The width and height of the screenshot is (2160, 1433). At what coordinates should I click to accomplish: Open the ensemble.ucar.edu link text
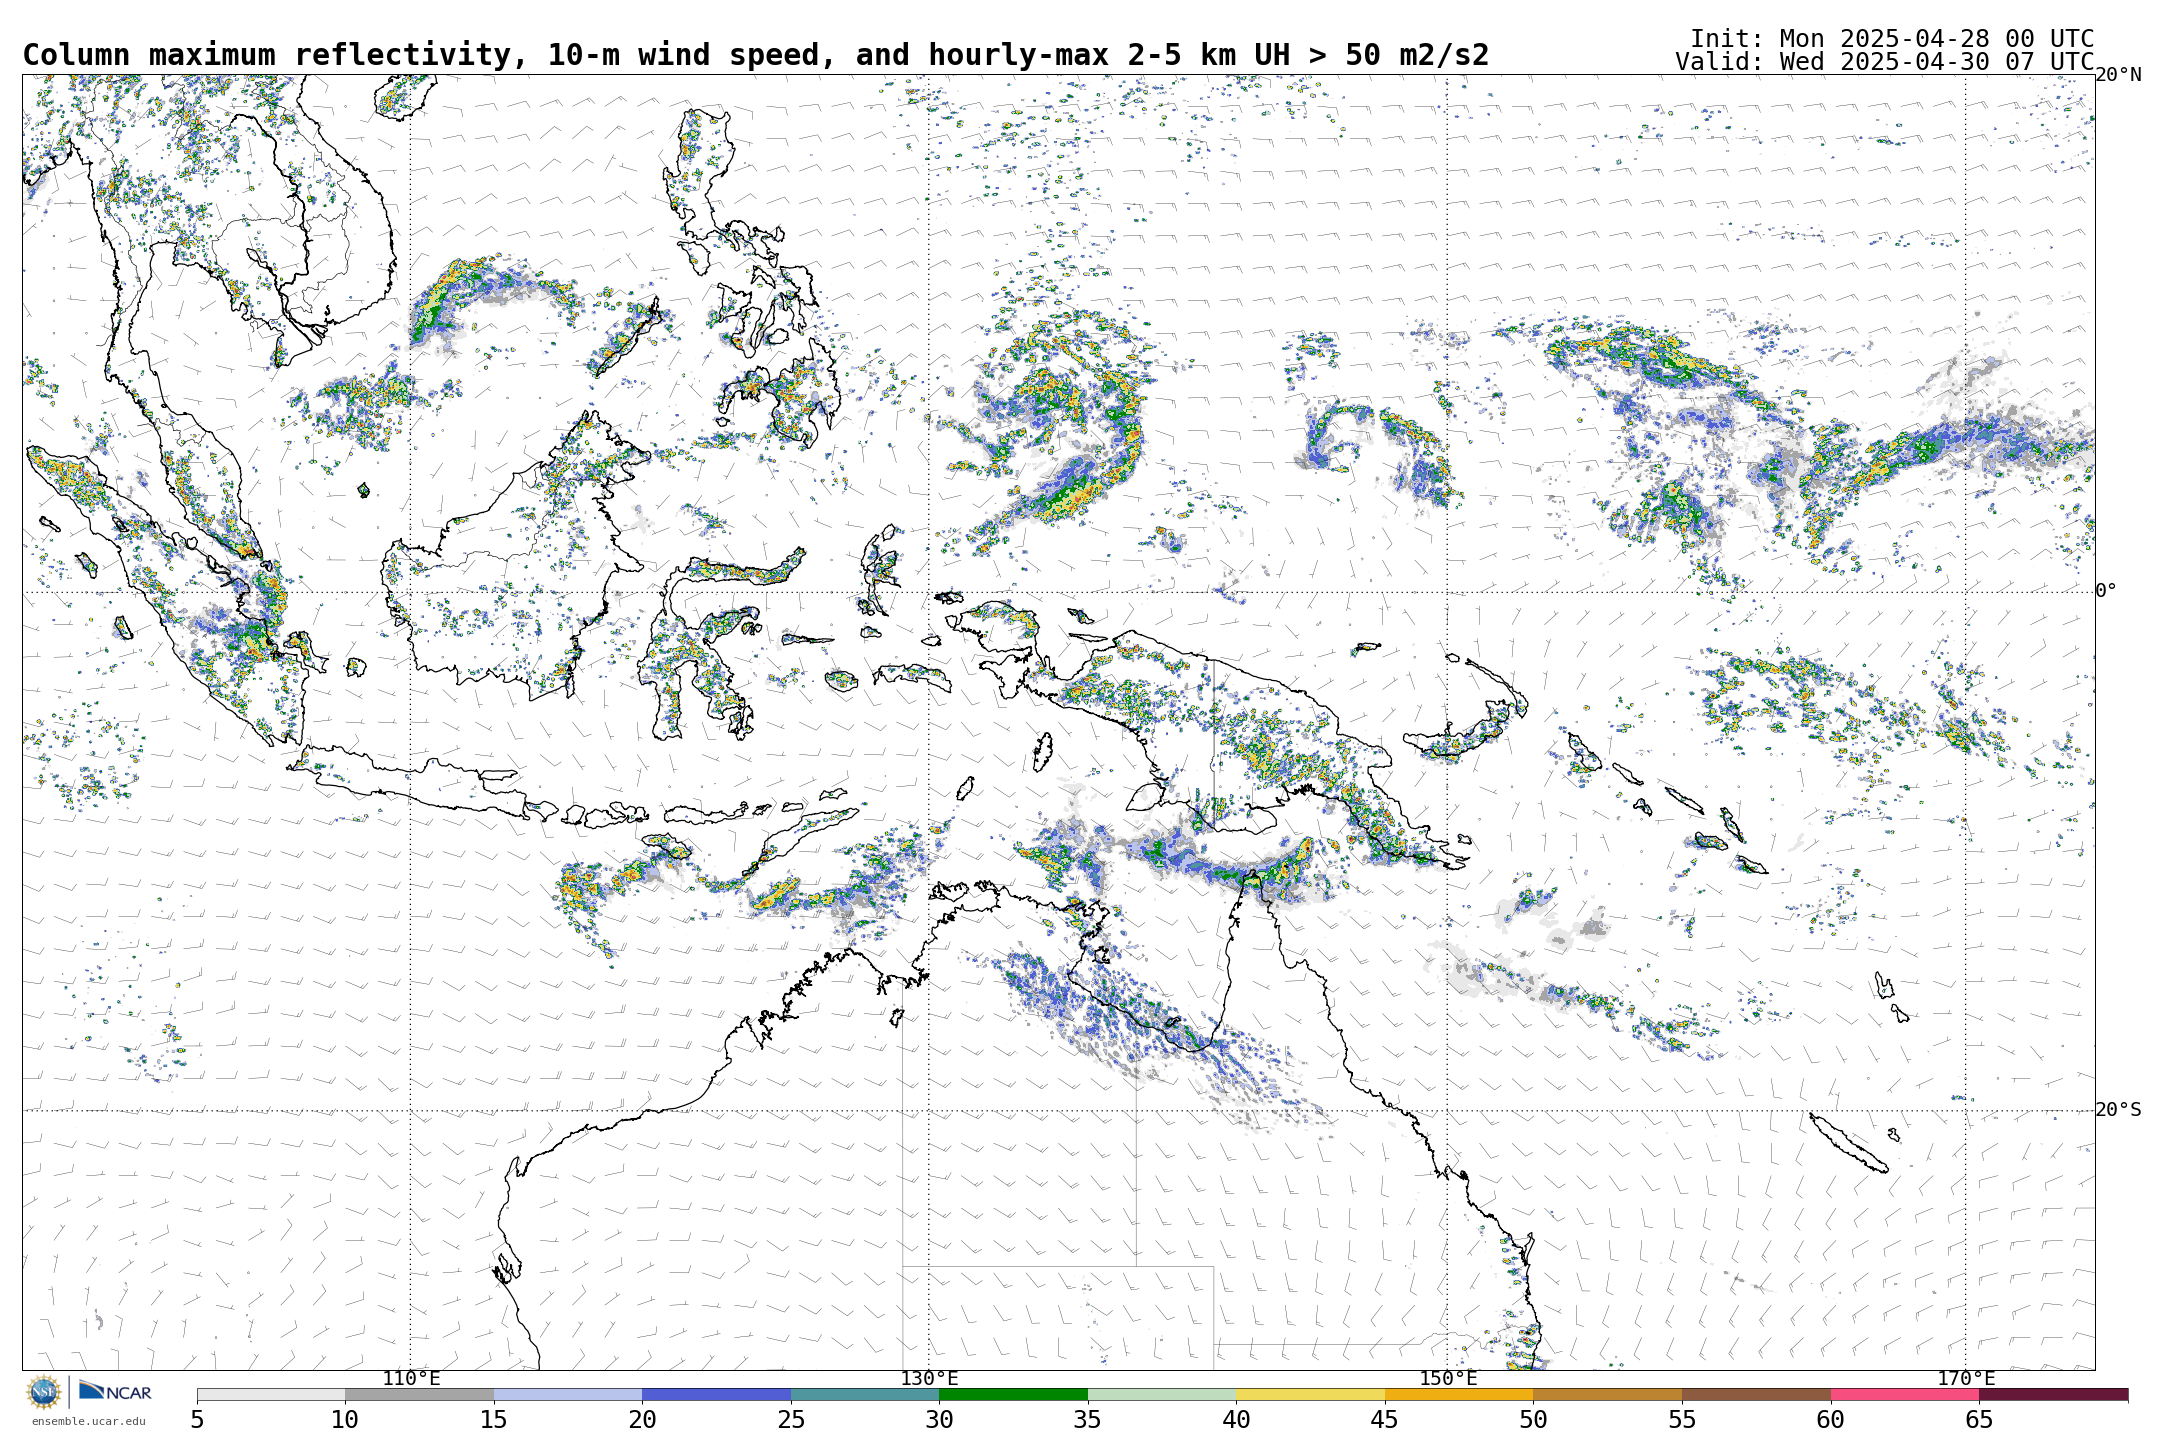[88, 1421]
